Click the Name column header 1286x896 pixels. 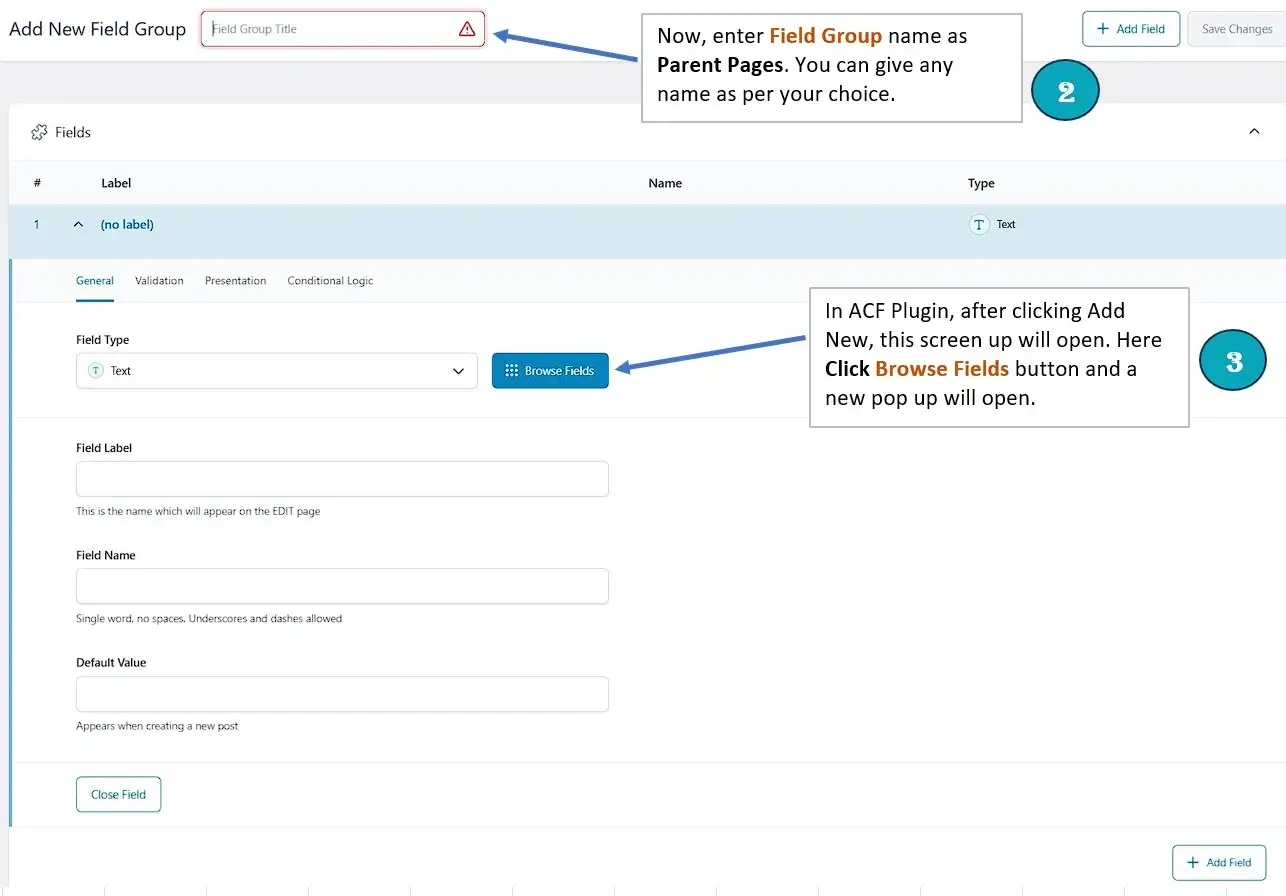pos(665,183)
